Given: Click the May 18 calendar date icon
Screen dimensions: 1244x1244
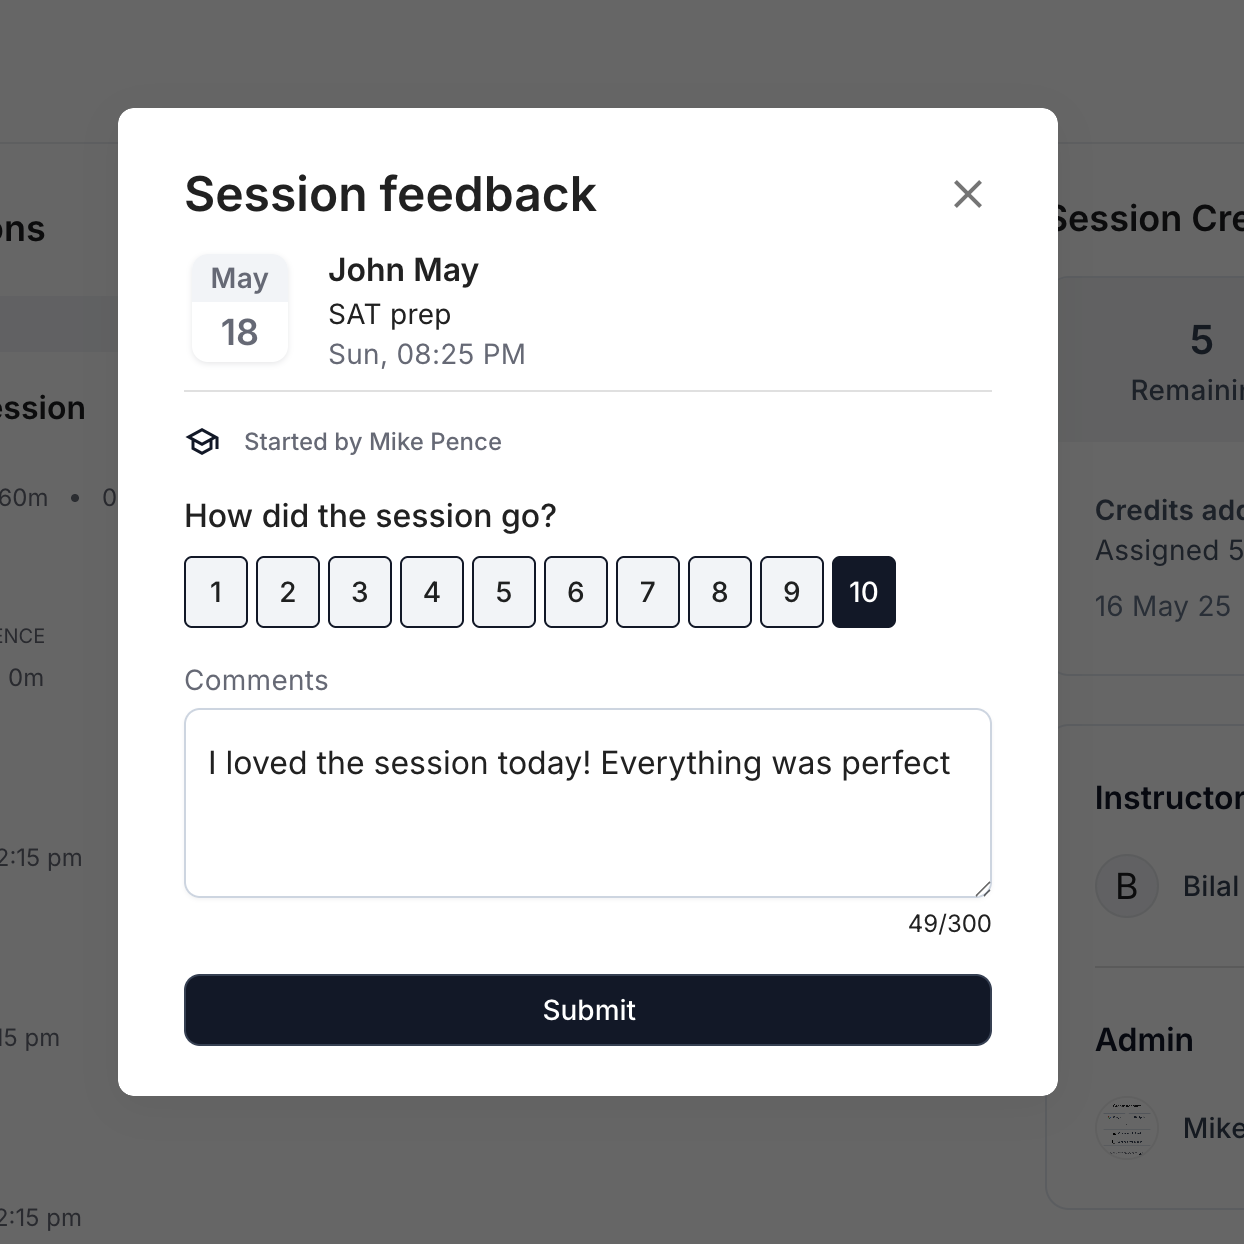Looking at the screenshot, I should 240,308.
